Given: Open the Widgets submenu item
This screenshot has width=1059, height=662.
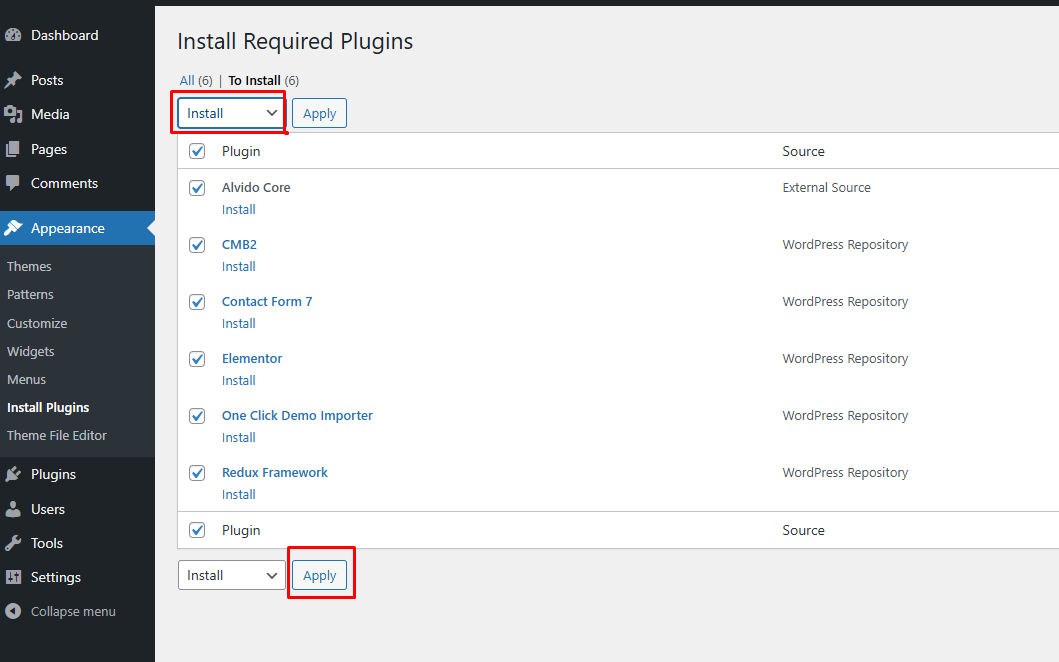Looking at the screenshot, I should (30, 351).
